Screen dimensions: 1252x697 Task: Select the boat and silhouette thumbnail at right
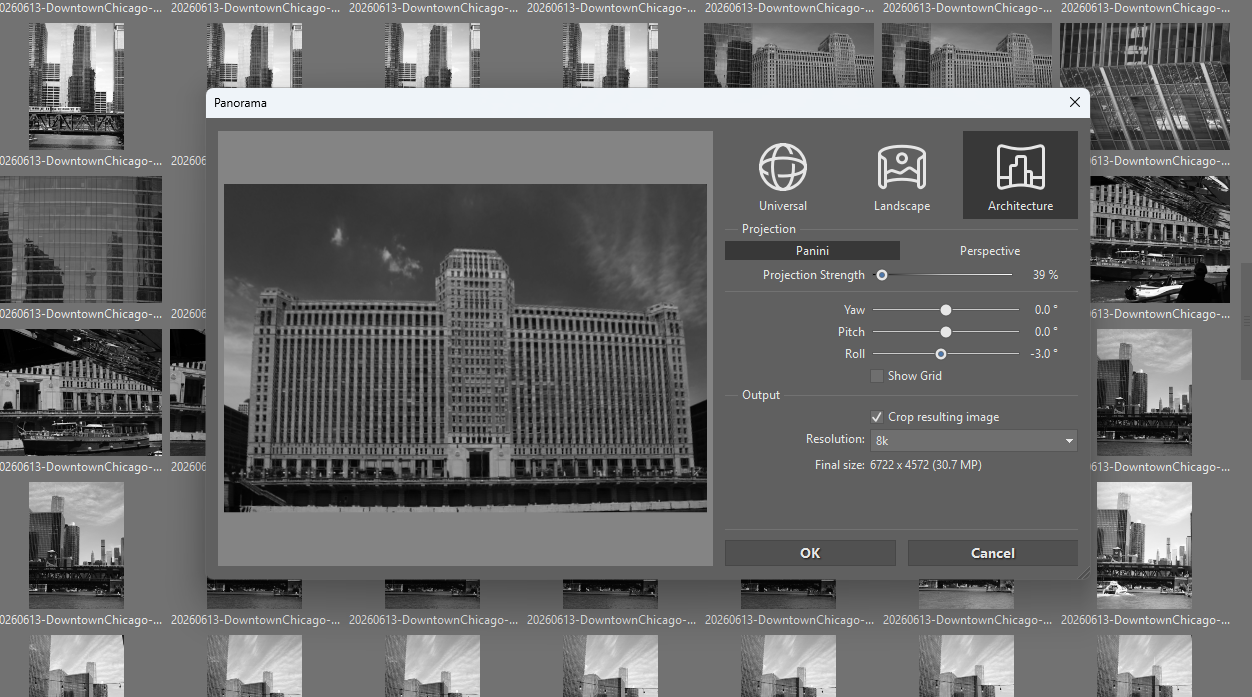pyautogui.click(x=1160, y=239)
